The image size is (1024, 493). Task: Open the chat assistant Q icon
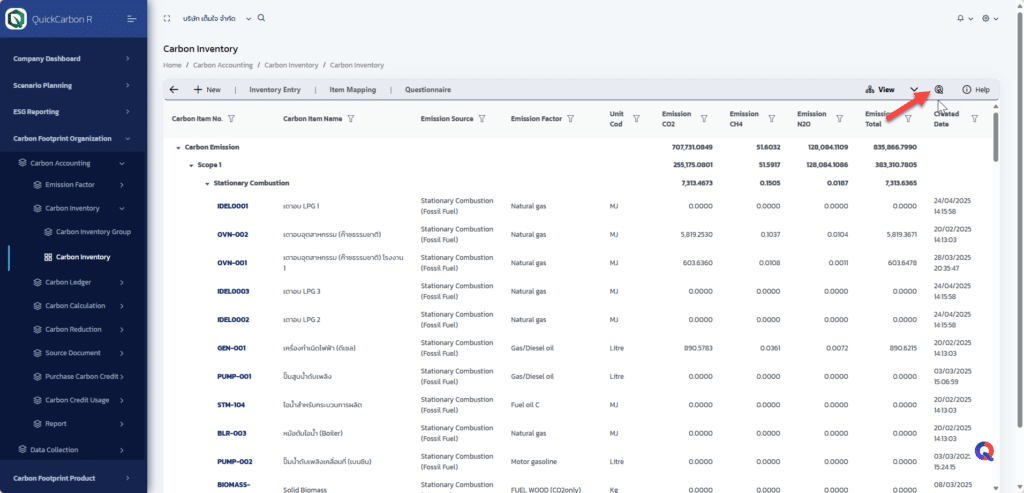(x=984, y=451)
